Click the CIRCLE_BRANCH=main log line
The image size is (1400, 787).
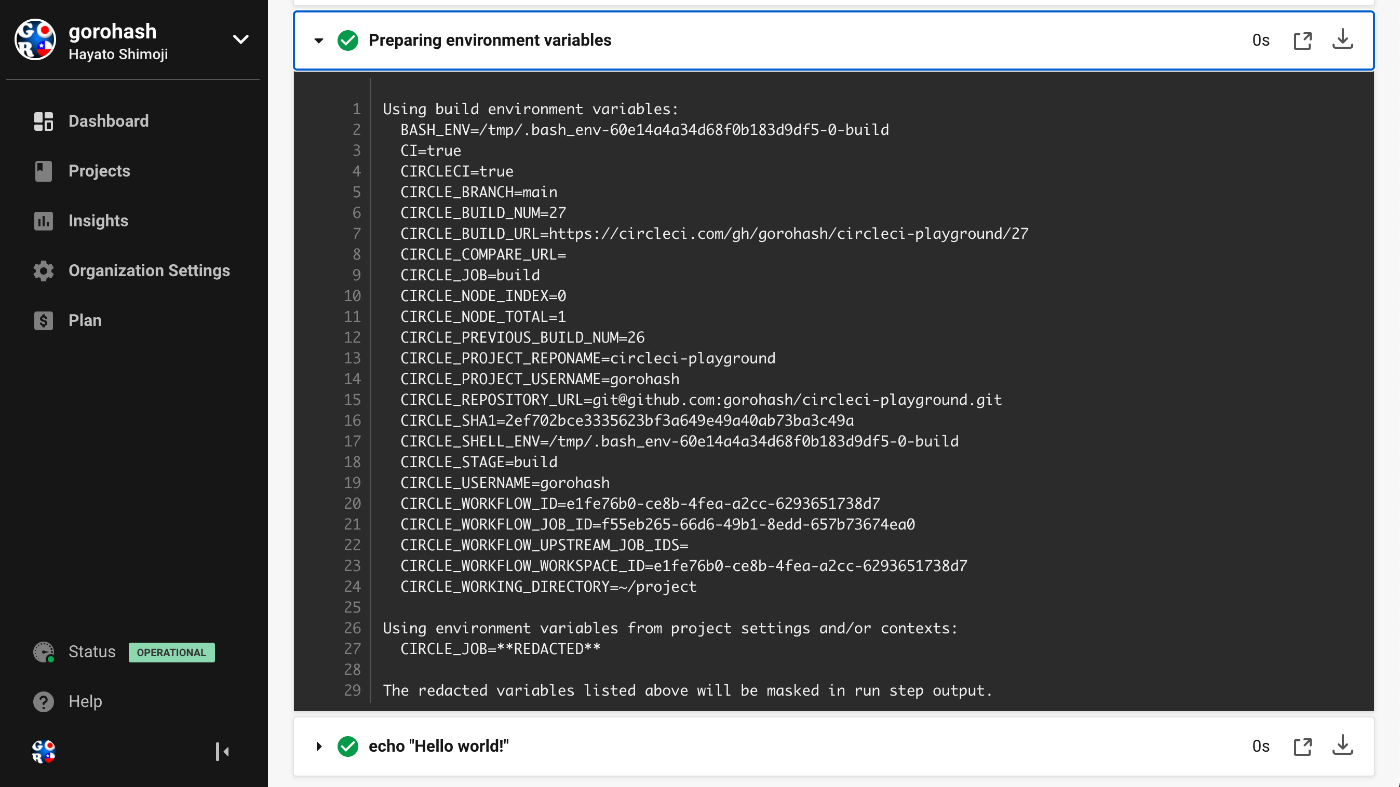pyautogui.click(x=479, y=192)
